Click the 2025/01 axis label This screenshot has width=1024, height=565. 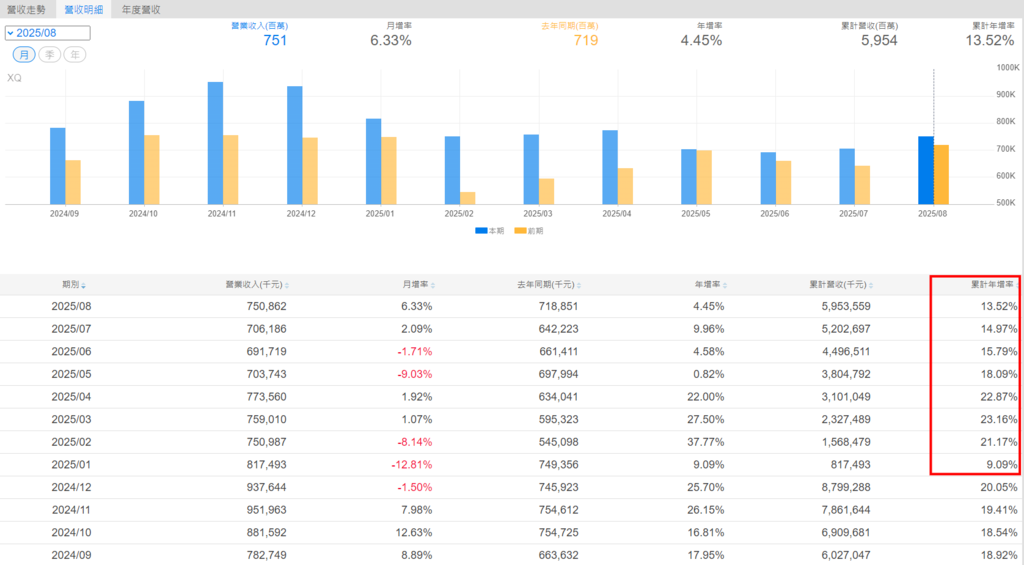coord(379,214)
